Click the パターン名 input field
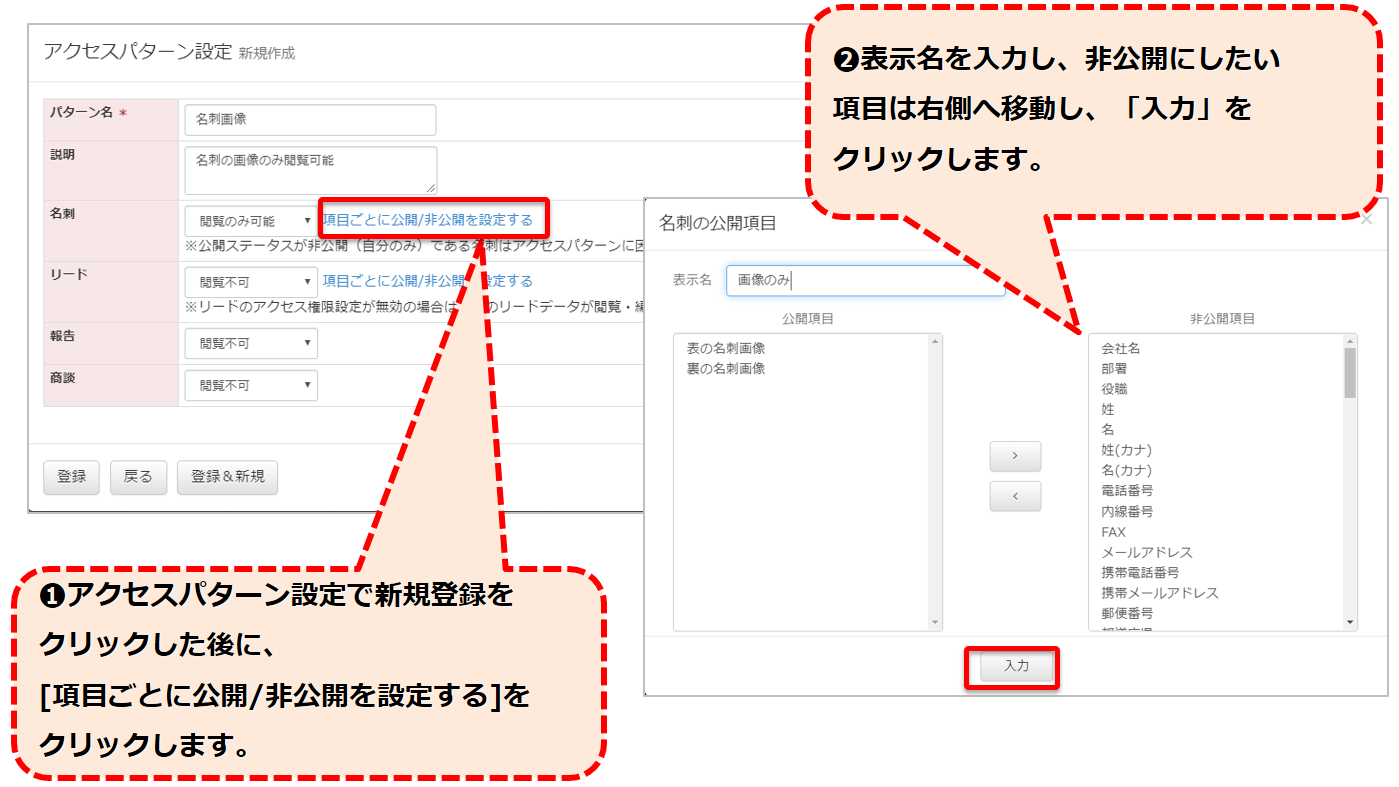 click(310, 119)
